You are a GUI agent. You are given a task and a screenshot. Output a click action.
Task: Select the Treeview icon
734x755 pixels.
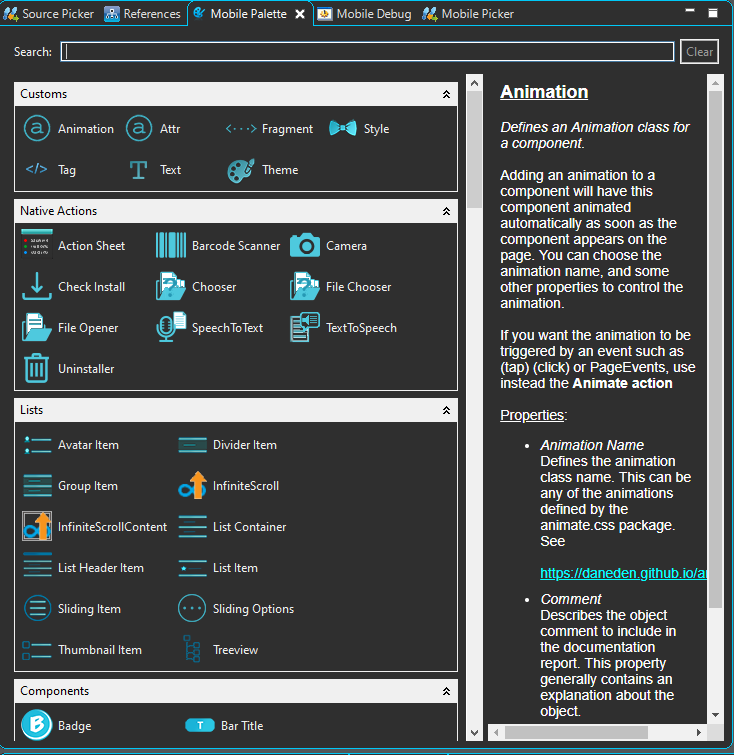point(192,649)
